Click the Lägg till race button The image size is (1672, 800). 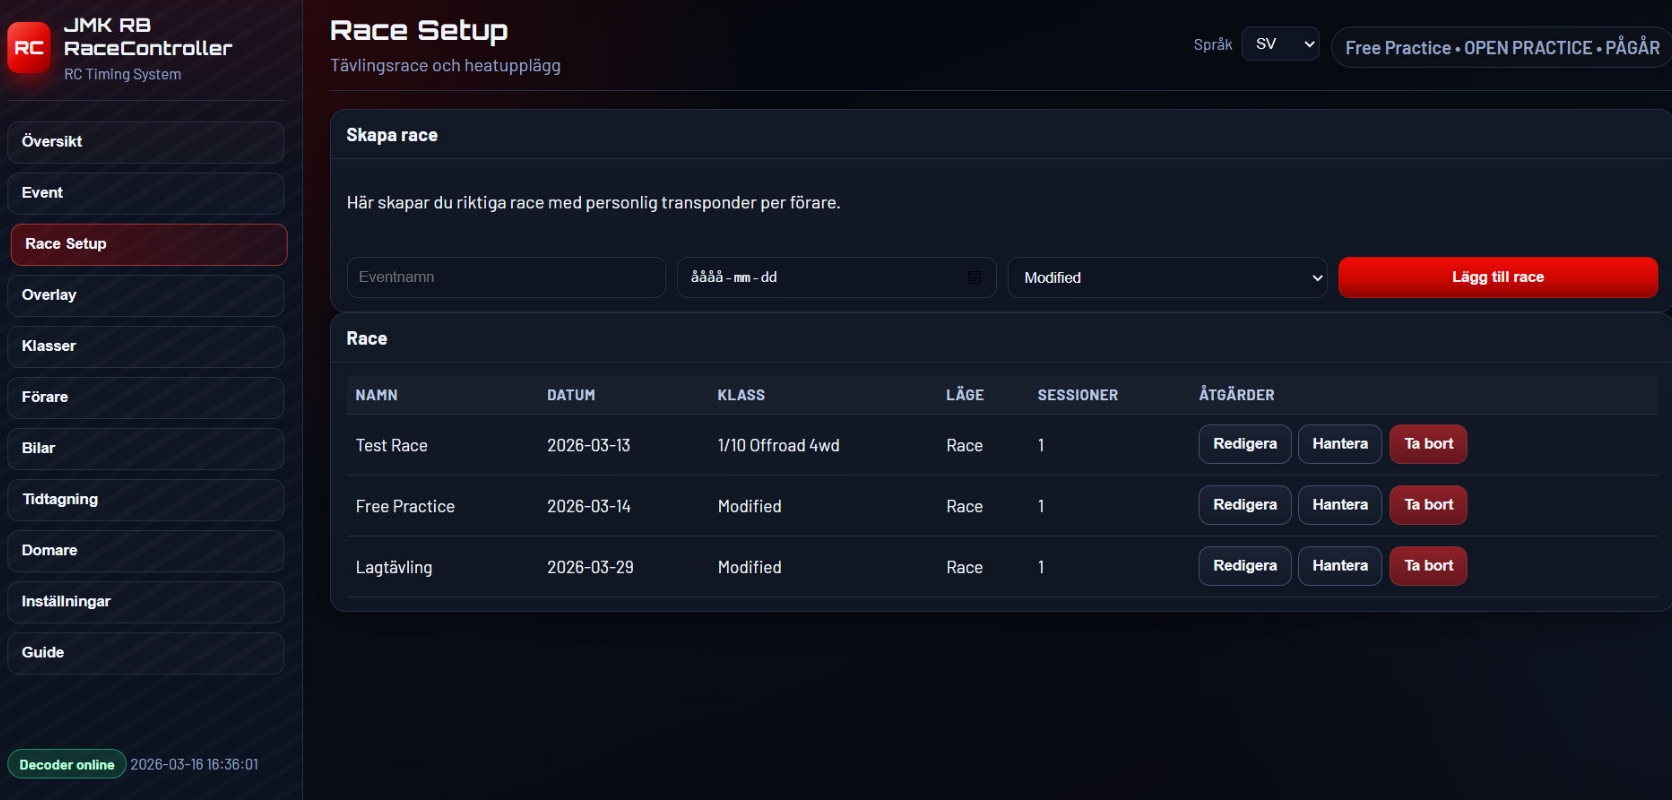1497,278
